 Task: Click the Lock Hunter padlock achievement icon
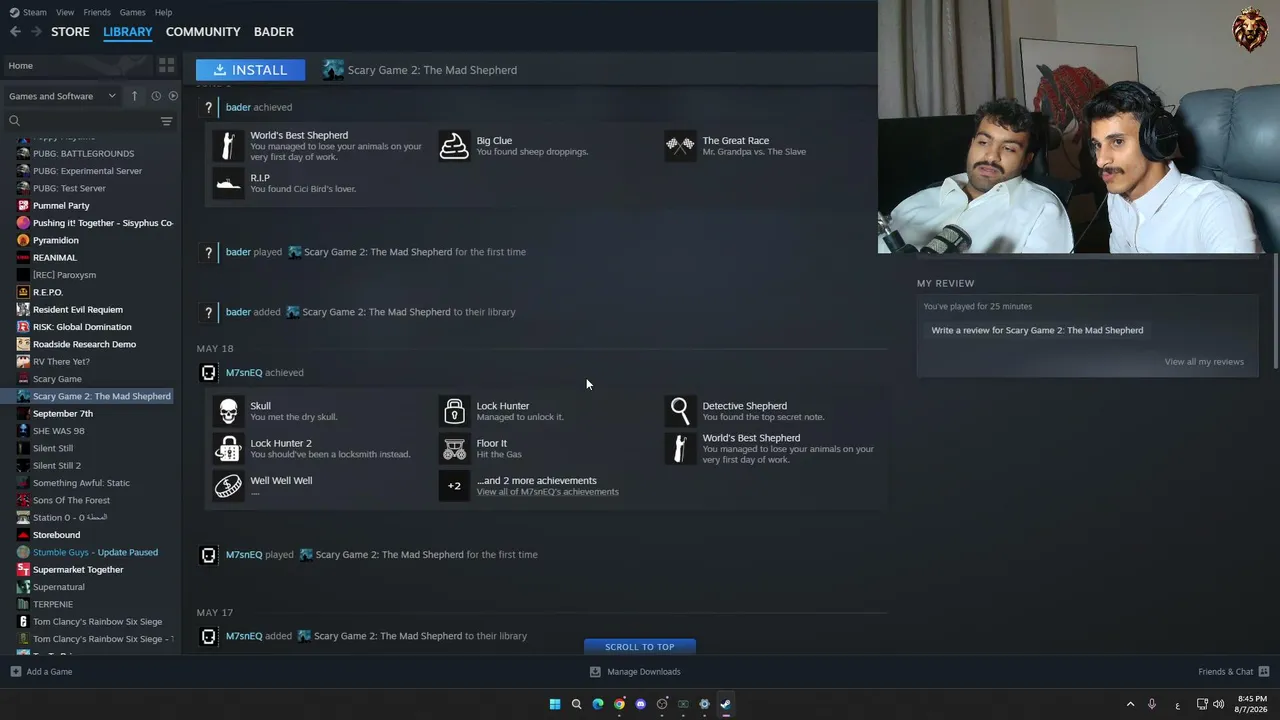click(454, 411)
